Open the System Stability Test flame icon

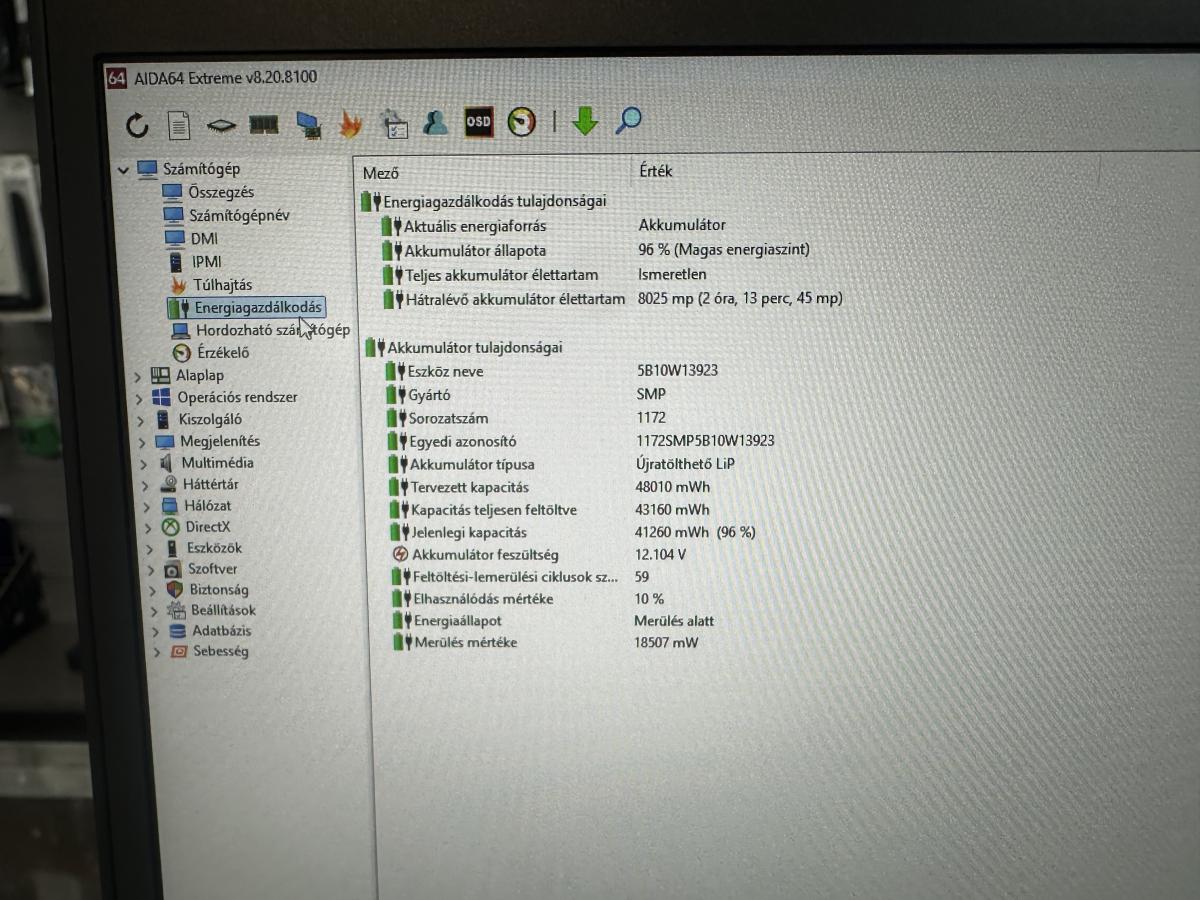click(x=348, y=122)
